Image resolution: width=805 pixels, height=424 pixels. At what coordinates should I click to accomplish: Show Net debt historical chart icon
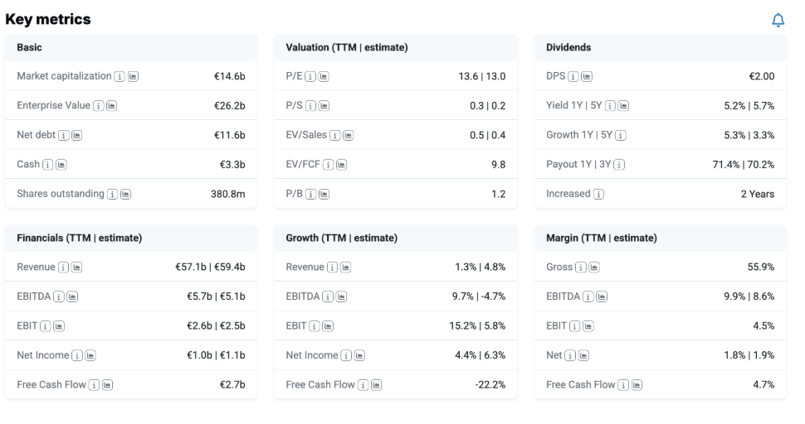tap(77, 135)
